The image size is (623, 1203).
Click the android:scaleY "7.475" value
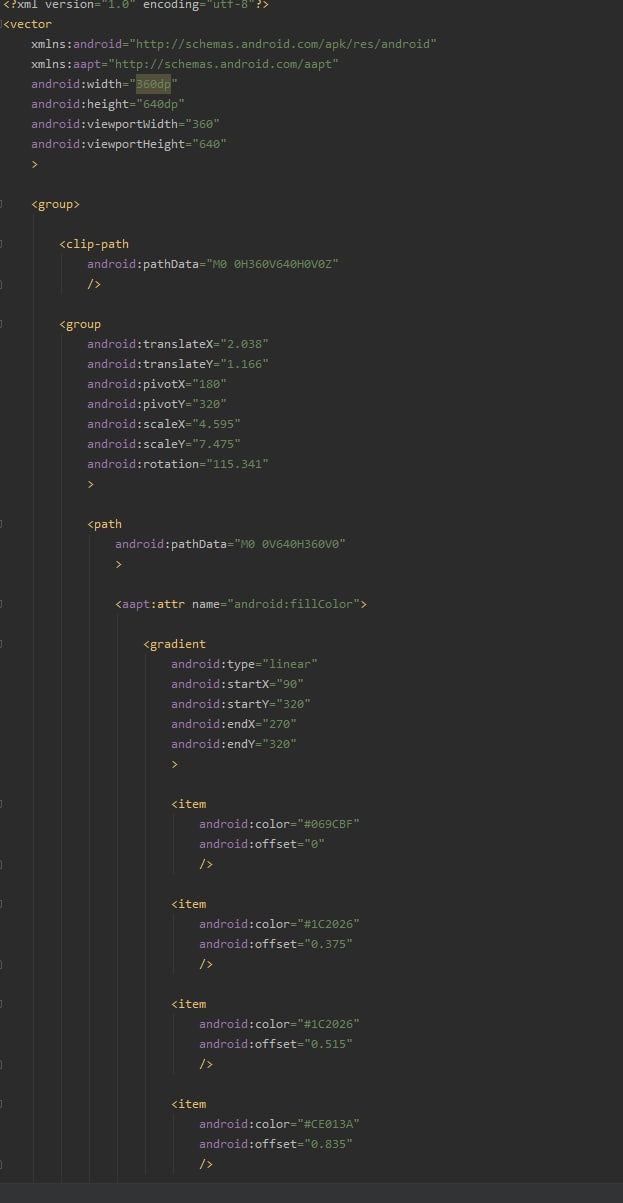click(x=214, y=444)
